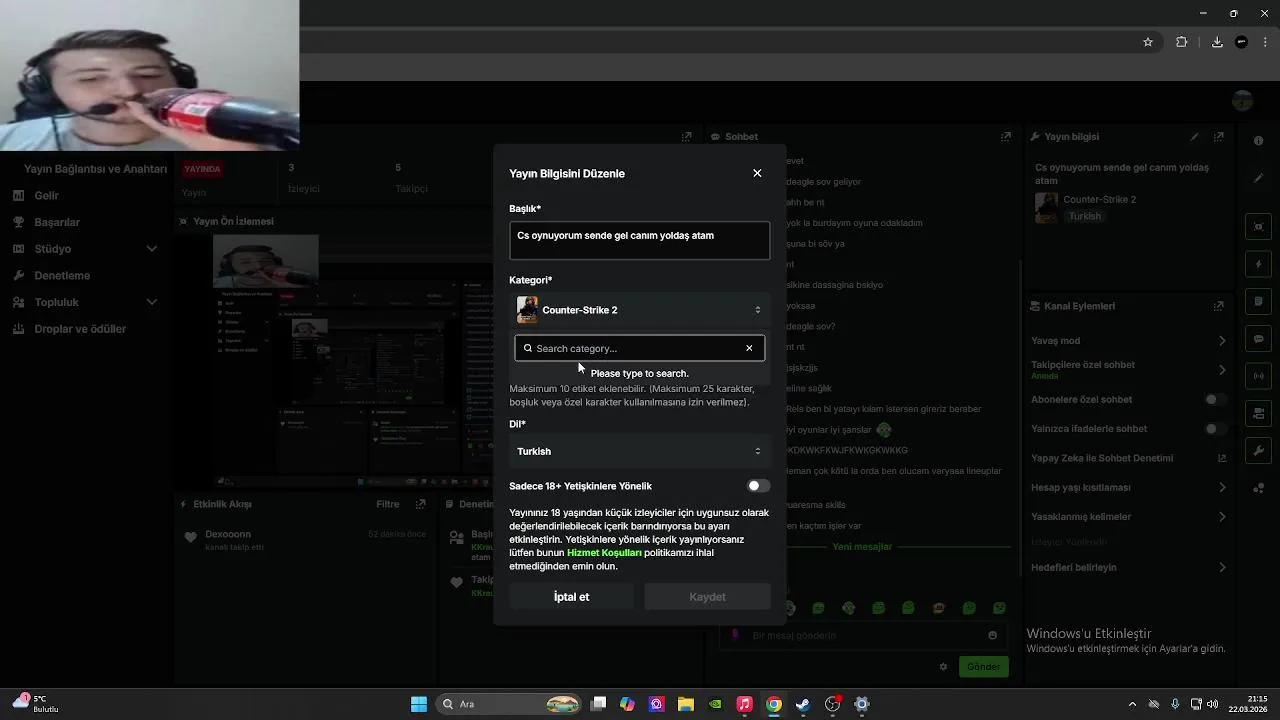Click the document icon in right rail
Screen dimensions: 1280x720
[1259, 301]
